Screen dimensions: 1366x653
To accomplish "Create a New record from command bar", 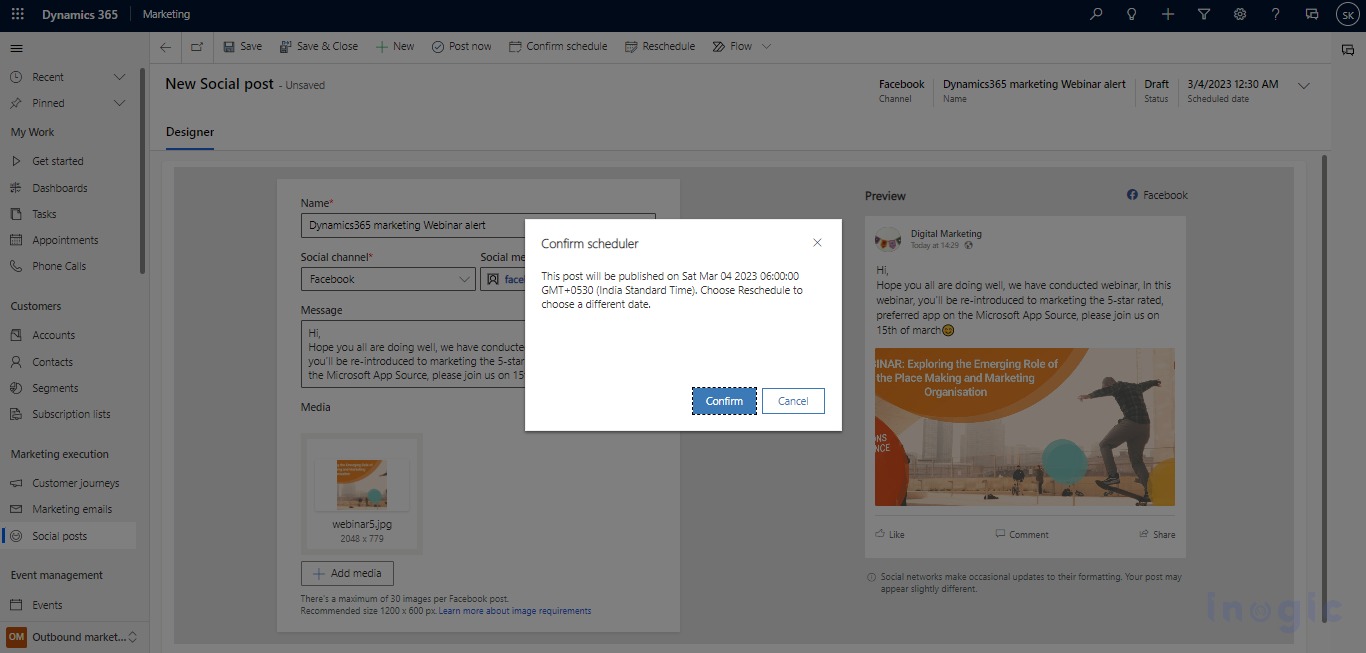I will 395,46.
